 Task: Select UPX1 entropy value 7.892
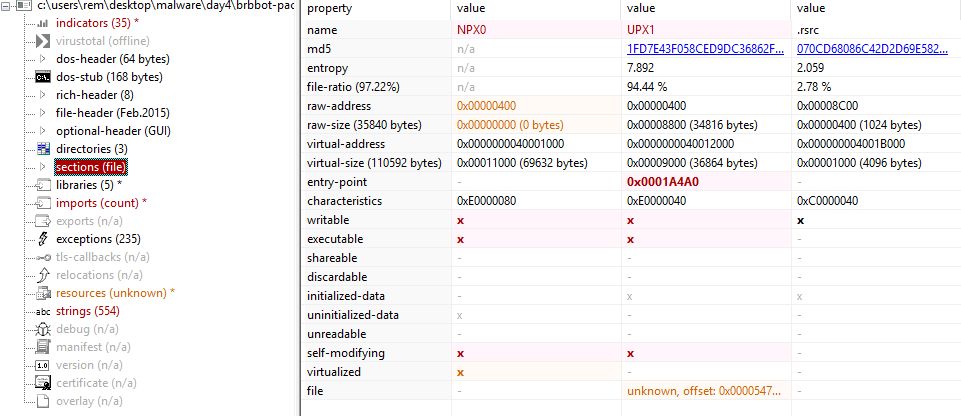pyautogui.click(x=642, y=67)
